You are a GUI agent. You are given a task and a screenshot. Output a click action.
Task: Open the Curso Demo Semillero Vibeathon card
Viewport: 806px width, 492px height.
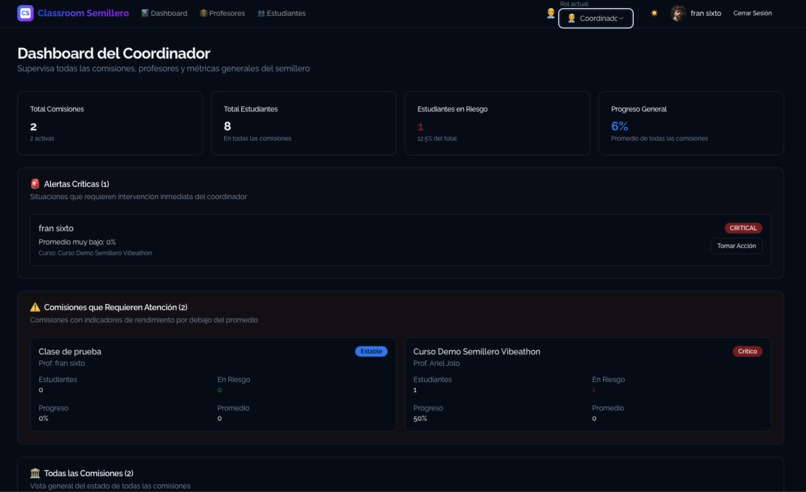click(588, 385)
